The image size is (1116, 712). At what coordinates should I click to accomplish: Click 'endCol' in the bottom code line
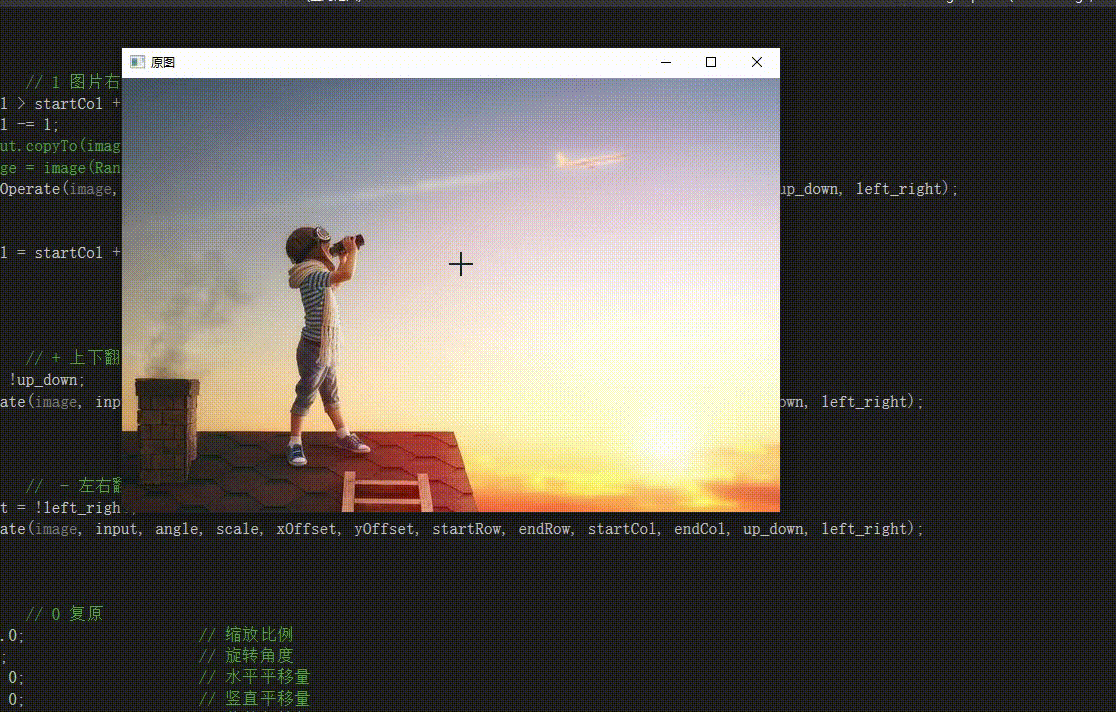pos(700,529)
